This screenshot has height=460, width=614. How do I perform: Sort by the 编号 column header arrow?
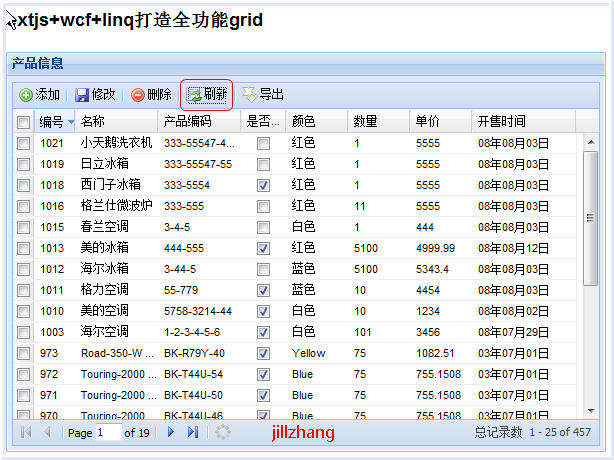71,122
